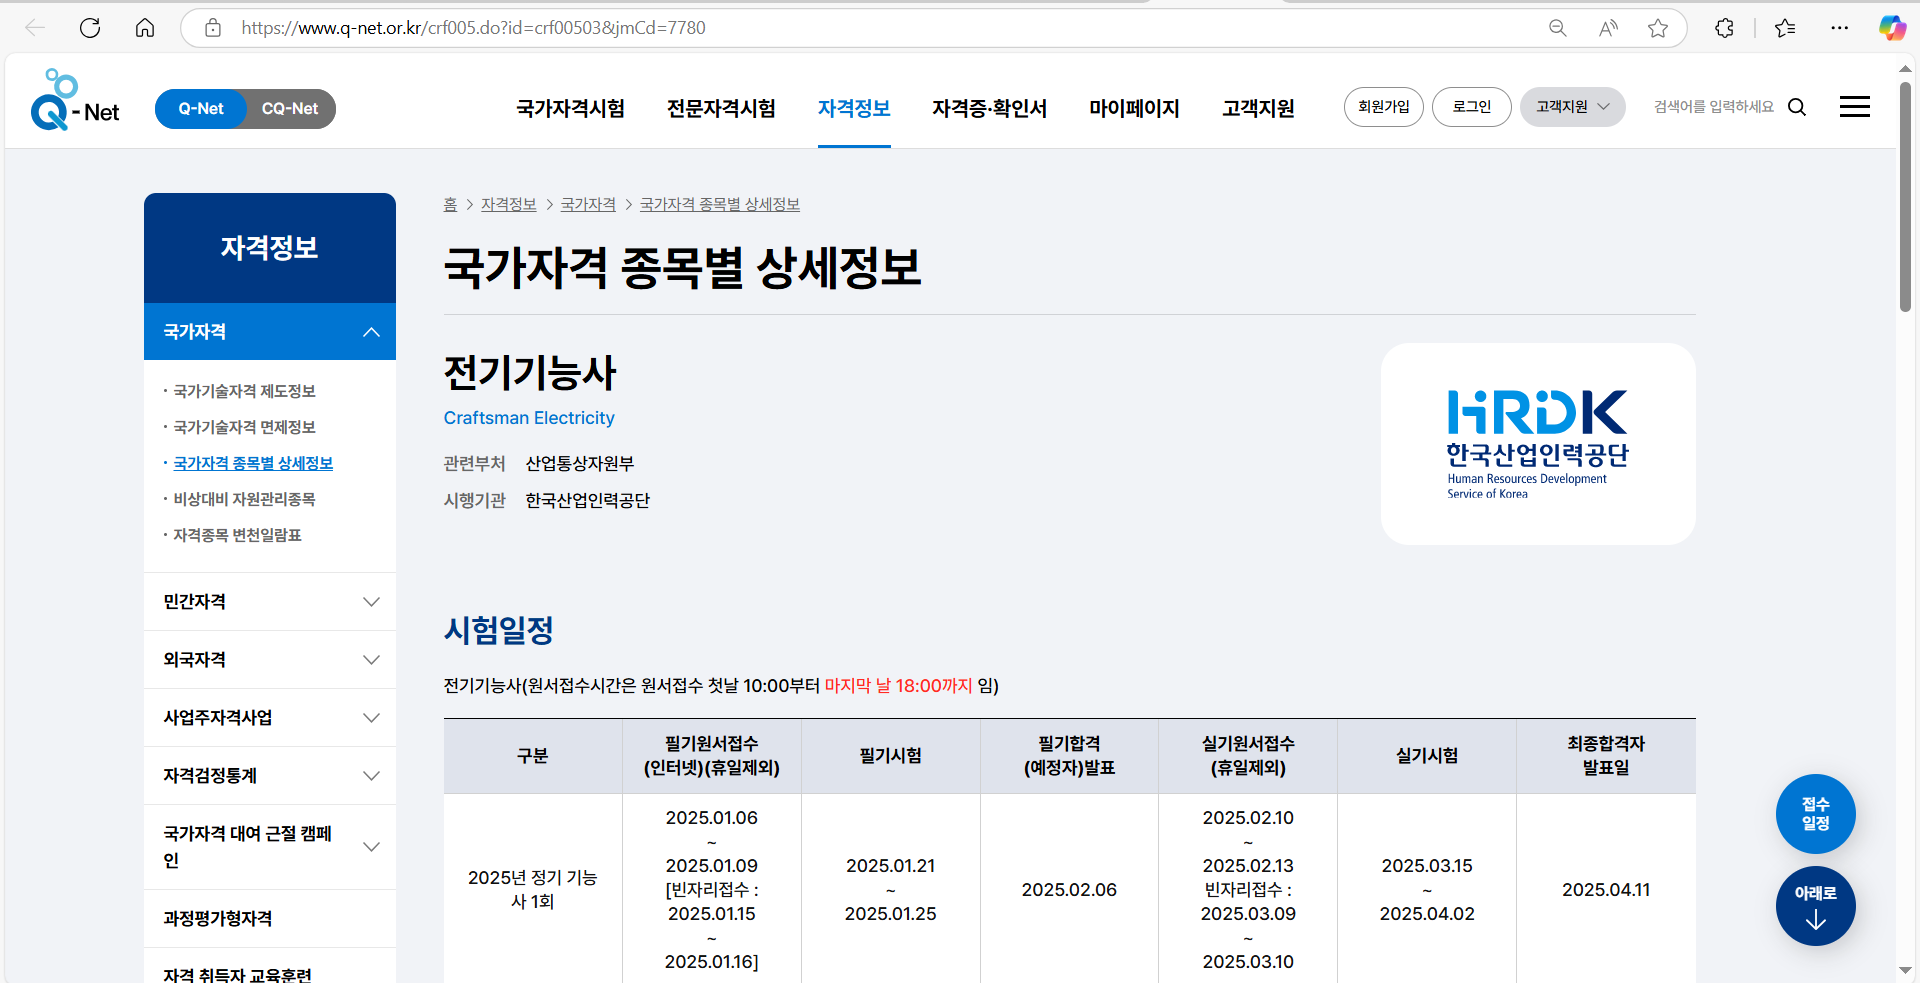The width and height of the screenshot is (1920, 983).
Task: Click the browser address bar URL
Action: [473, 28]
